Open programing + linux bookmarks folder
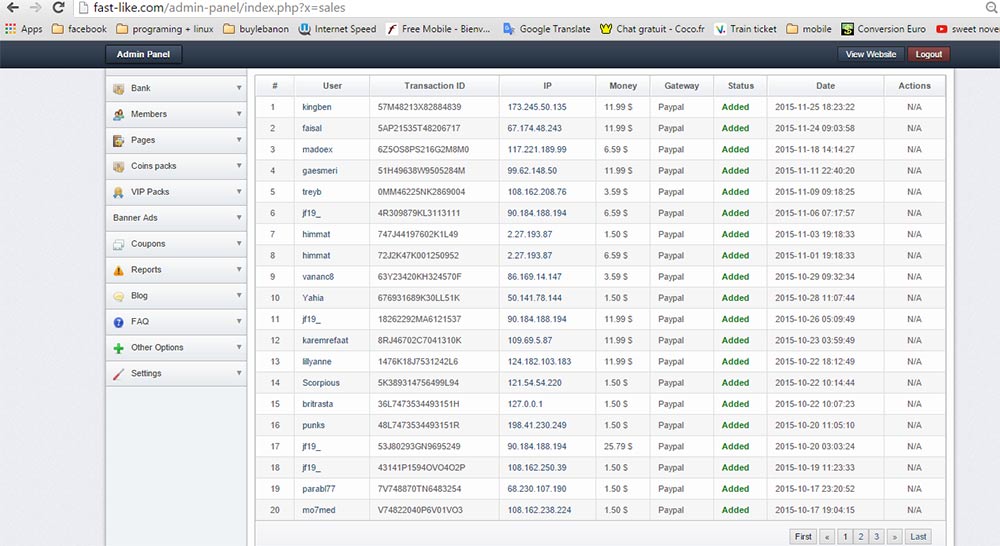 click(165, 29)
